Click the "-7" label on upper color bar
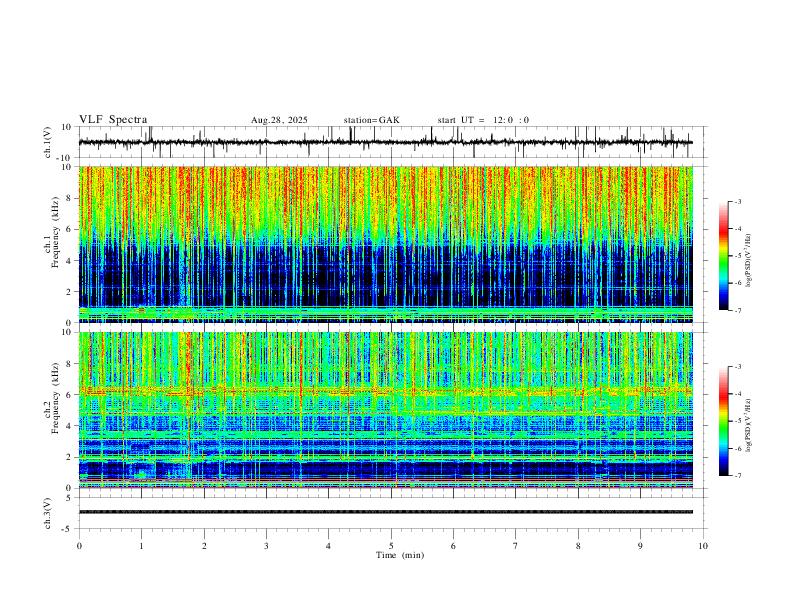The height and width of the screenshot is (612, 792). coord(737,310)
